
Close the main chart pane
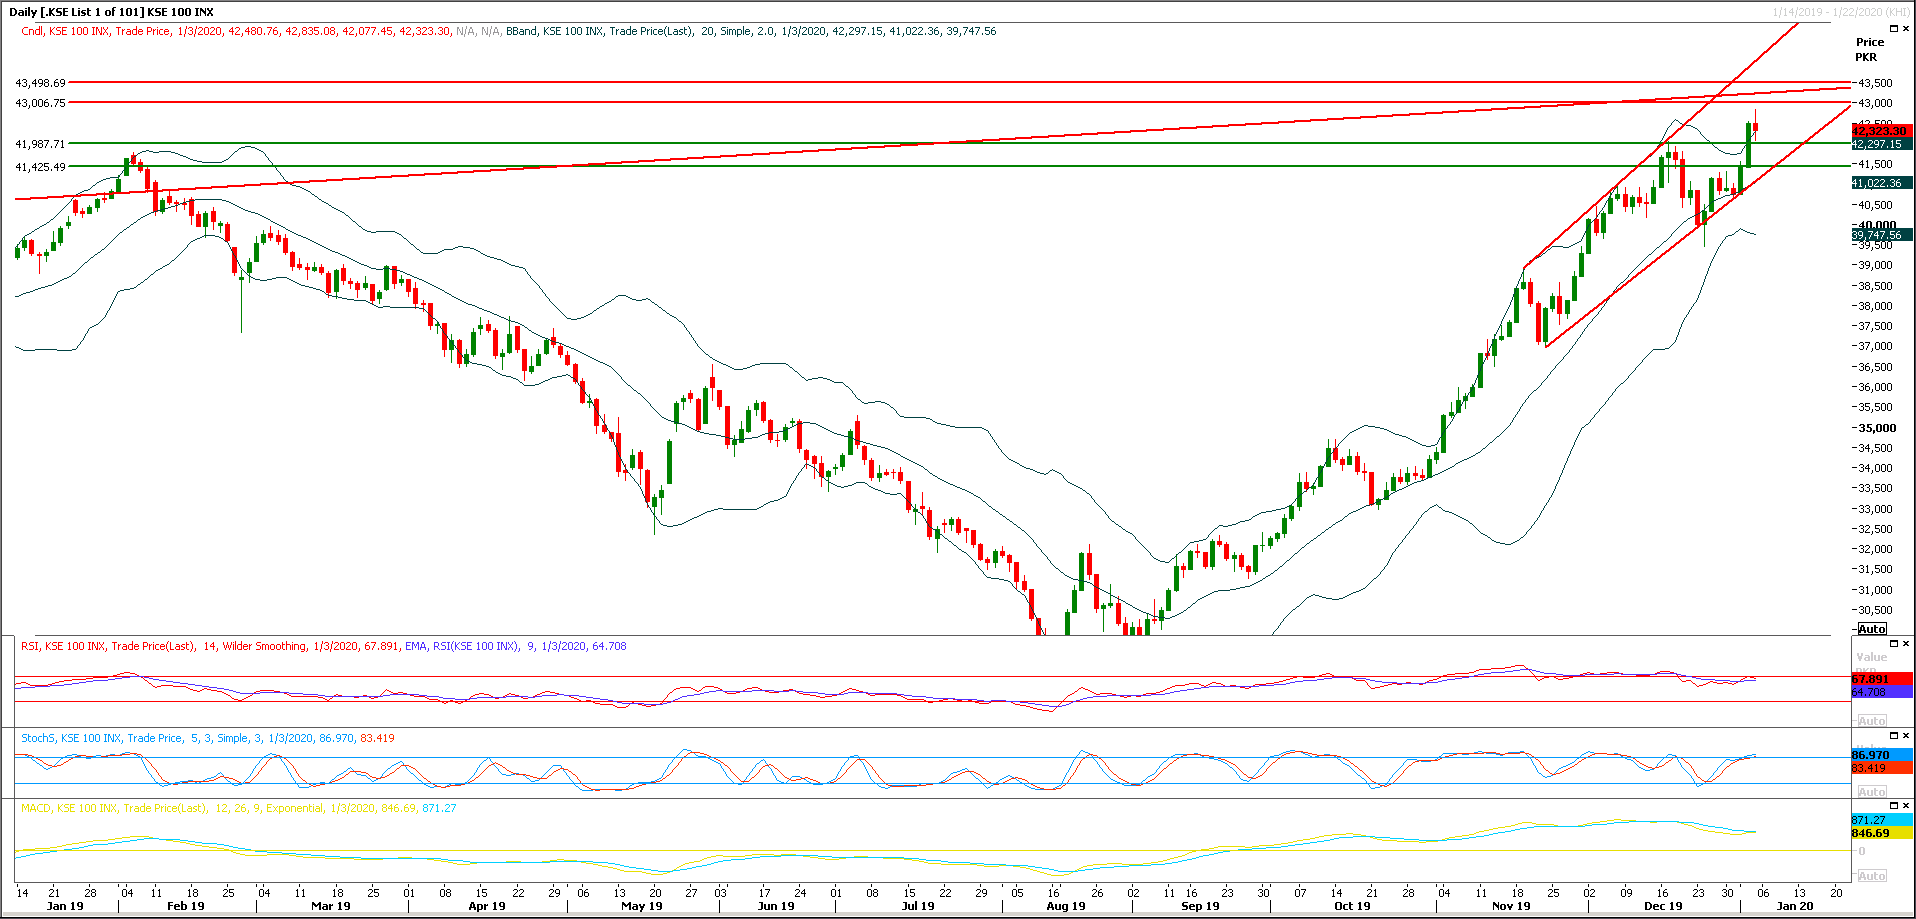pos(1906,28)
